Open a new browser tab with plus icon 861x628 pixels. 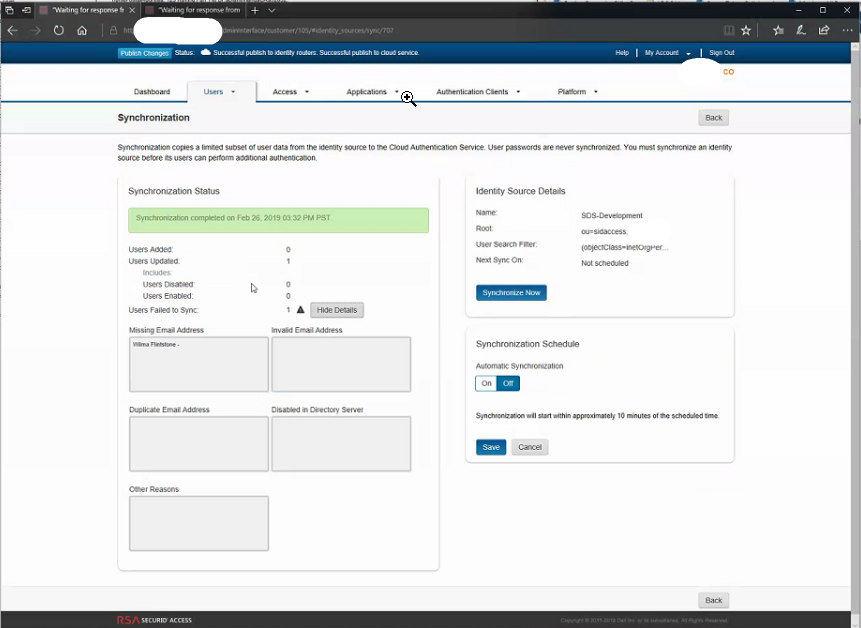255,10
